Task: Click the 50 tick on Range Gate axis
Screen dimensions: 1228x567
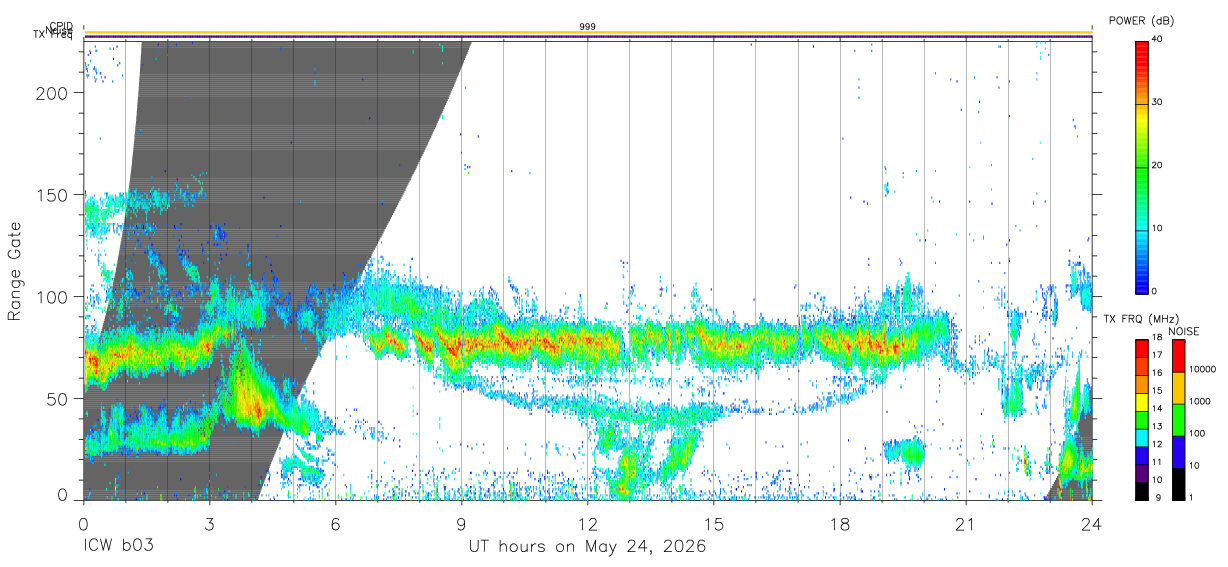Action: 56,398
